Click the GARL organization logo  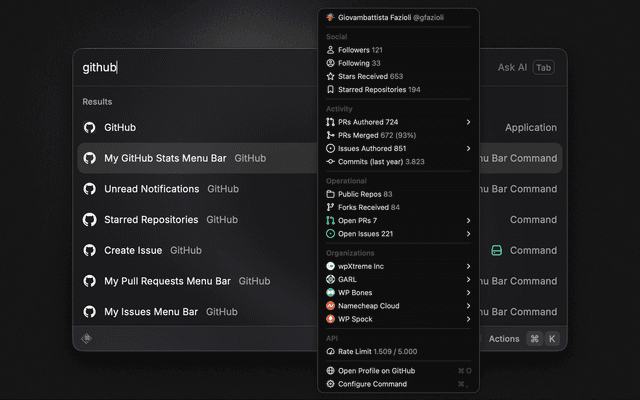click(330, 280)
